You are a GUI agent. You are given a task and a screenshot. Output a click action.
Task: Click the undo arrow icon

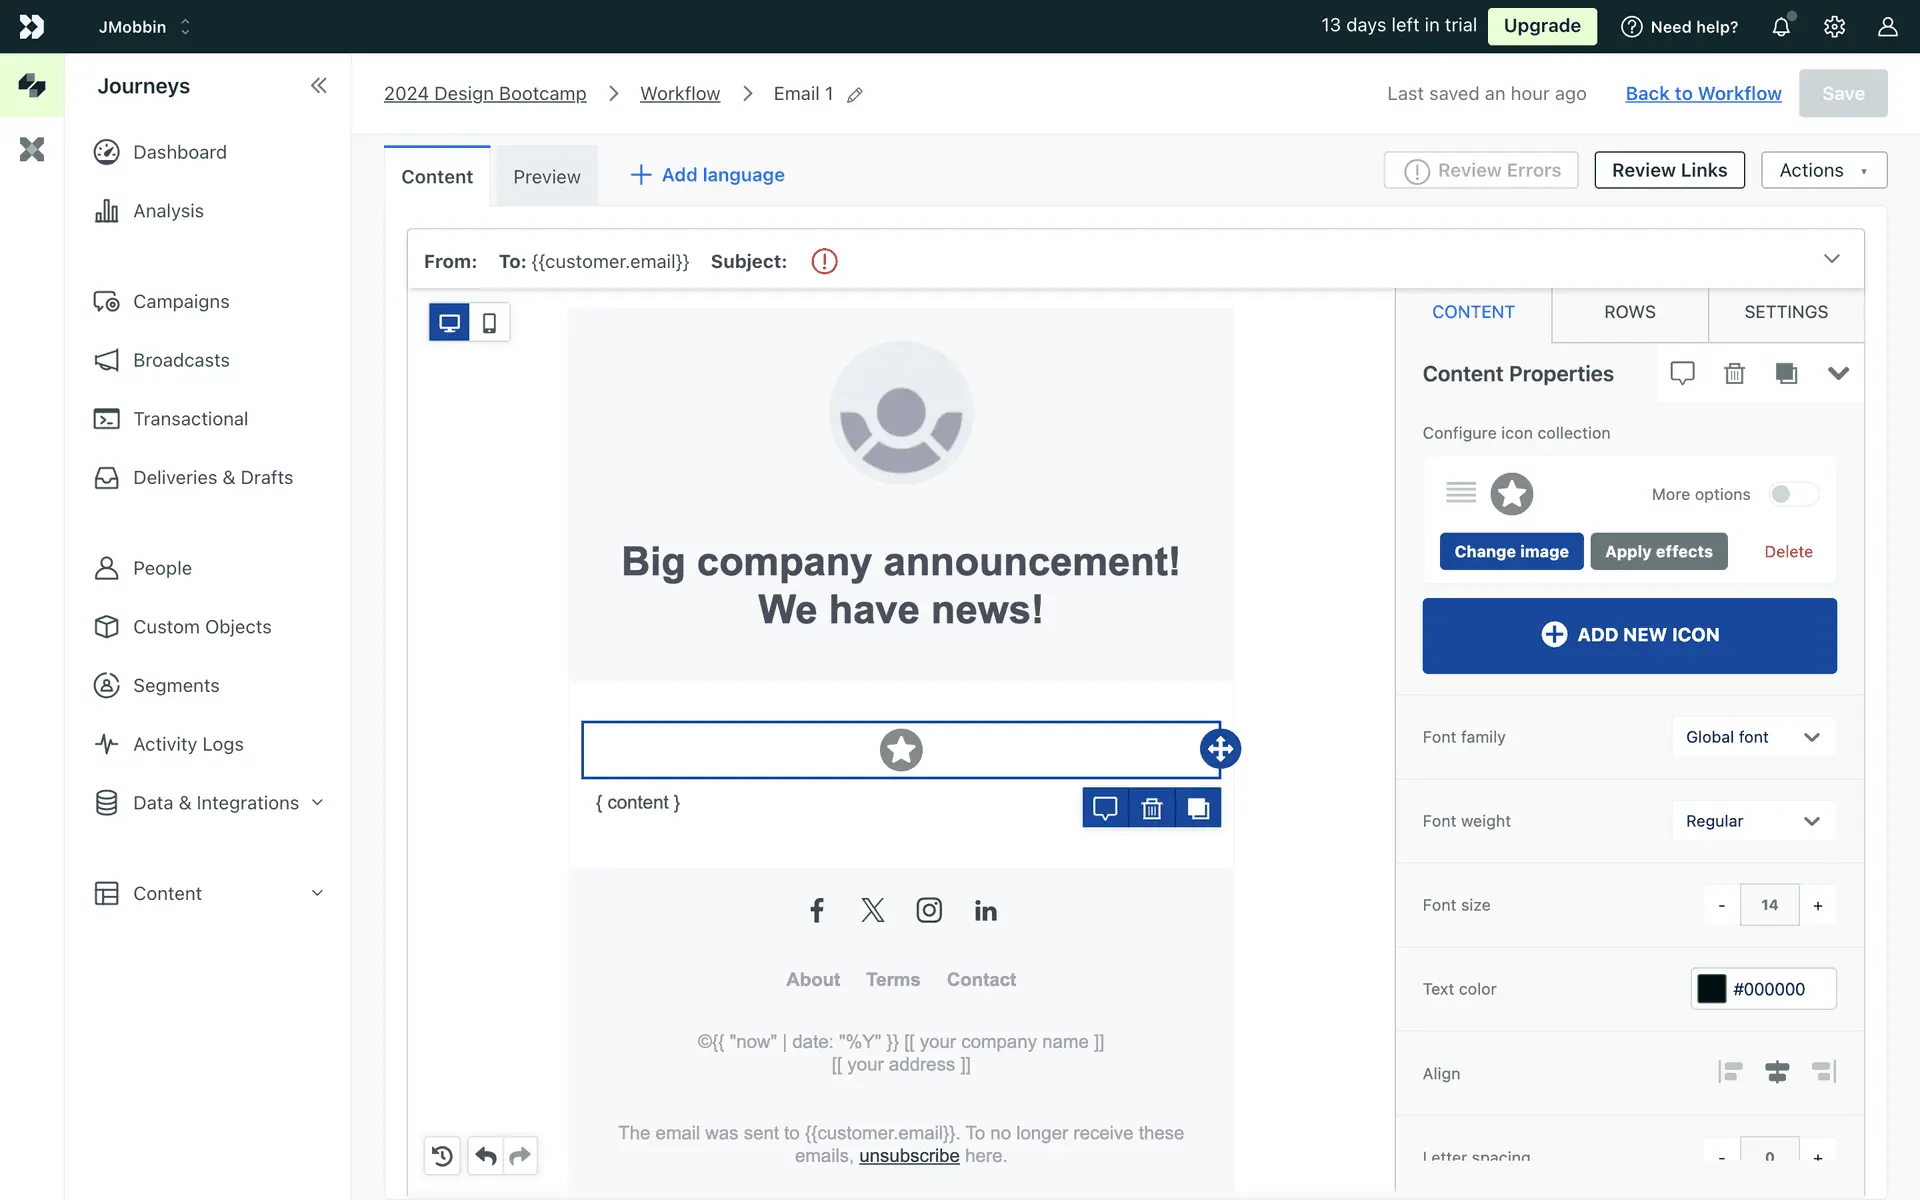pyautogui.click(x=486, y=1156)
